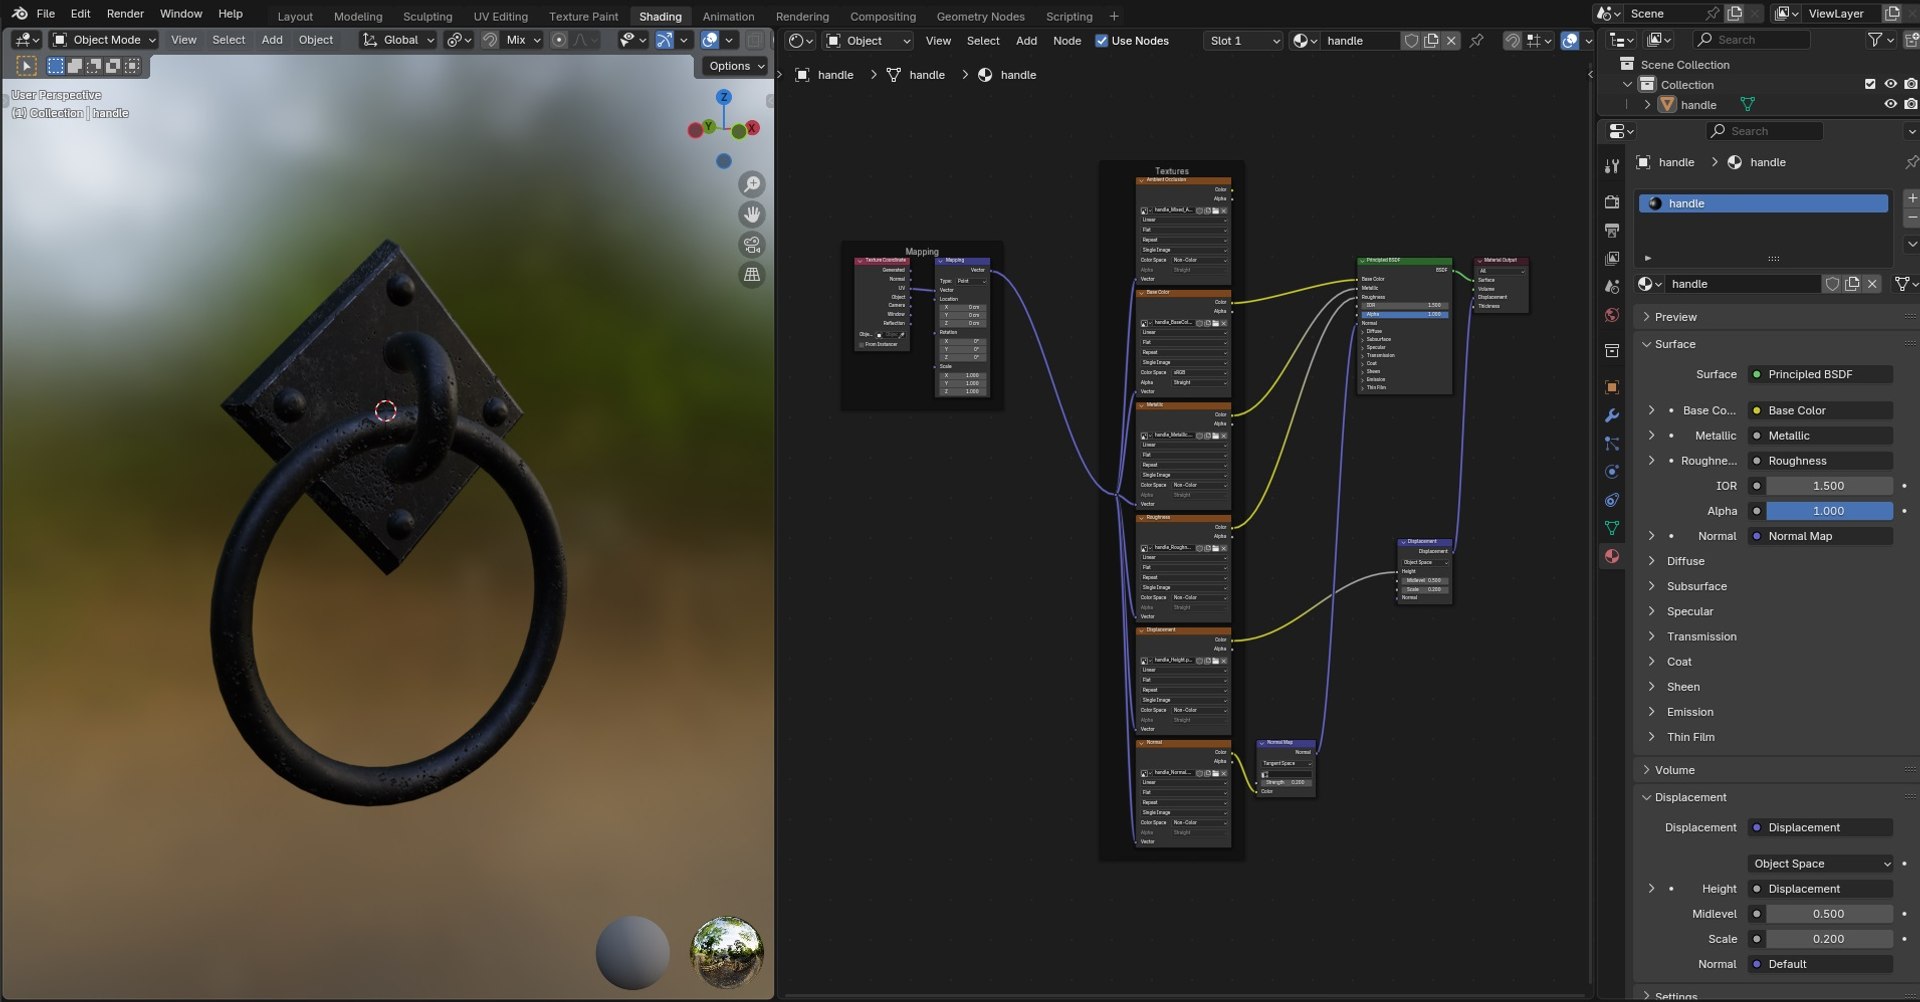Image resolution: width=1920 pixels, height=1002 pixels.
Task: Collapse the Surface panel
Action: [x=1674, y=344]
